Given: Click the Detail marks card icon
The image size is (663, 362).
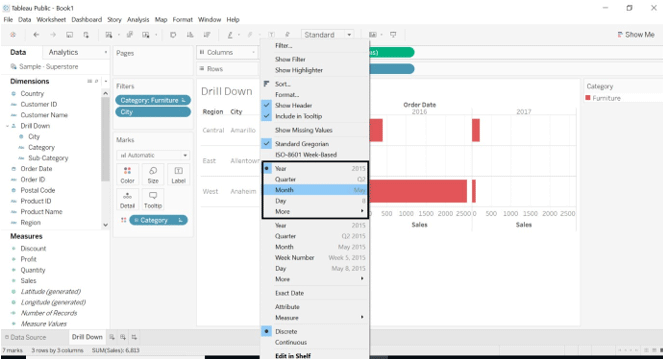Looking at the screenshot, I should (127, 200).
